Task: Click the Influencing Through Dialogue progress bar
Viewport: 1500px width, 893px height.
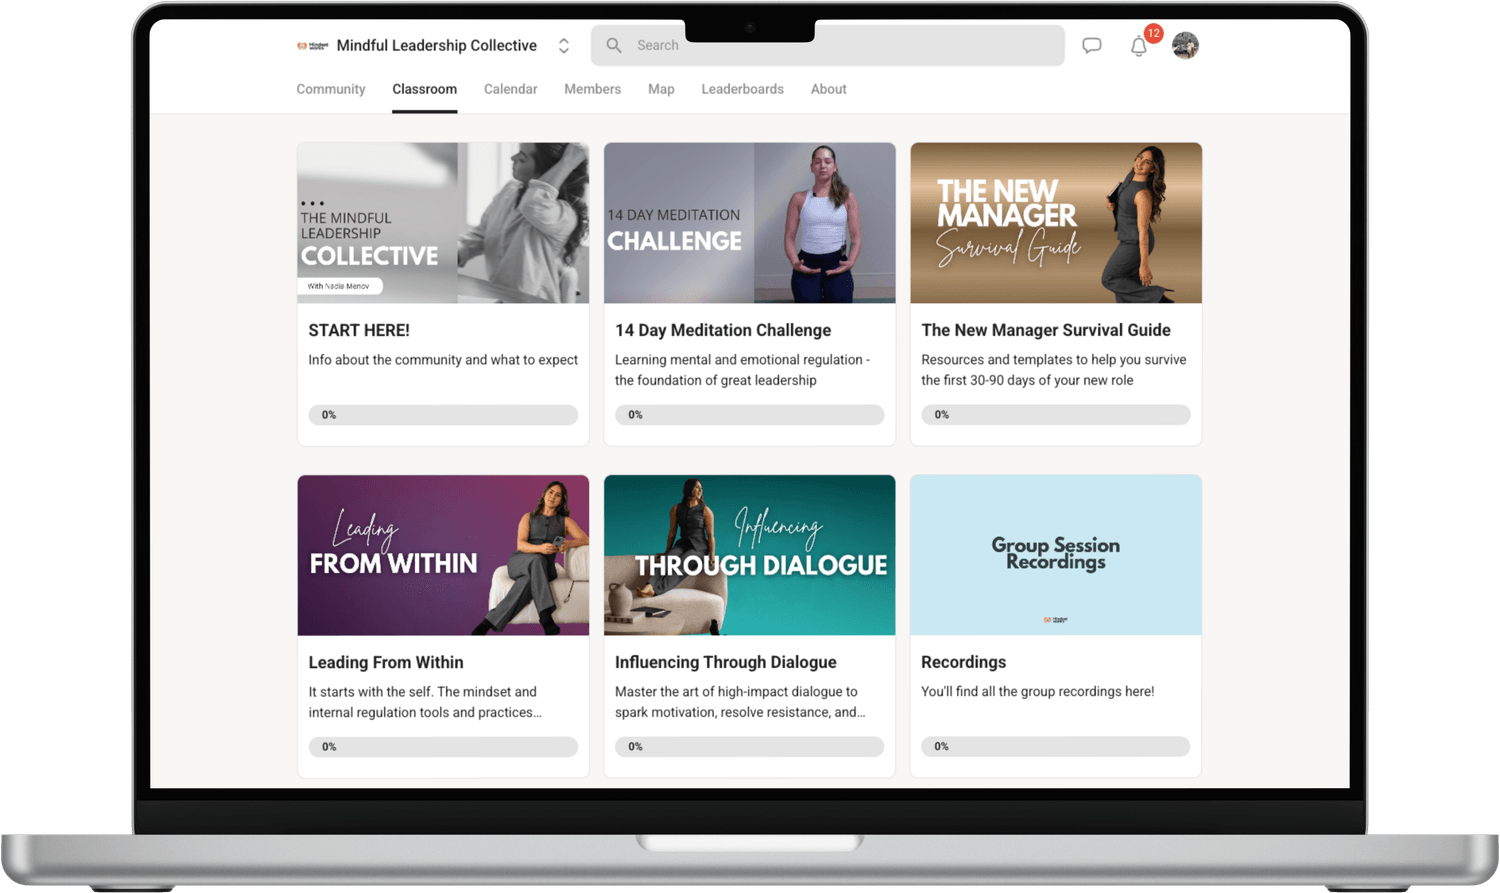Action: coord(750,747)
